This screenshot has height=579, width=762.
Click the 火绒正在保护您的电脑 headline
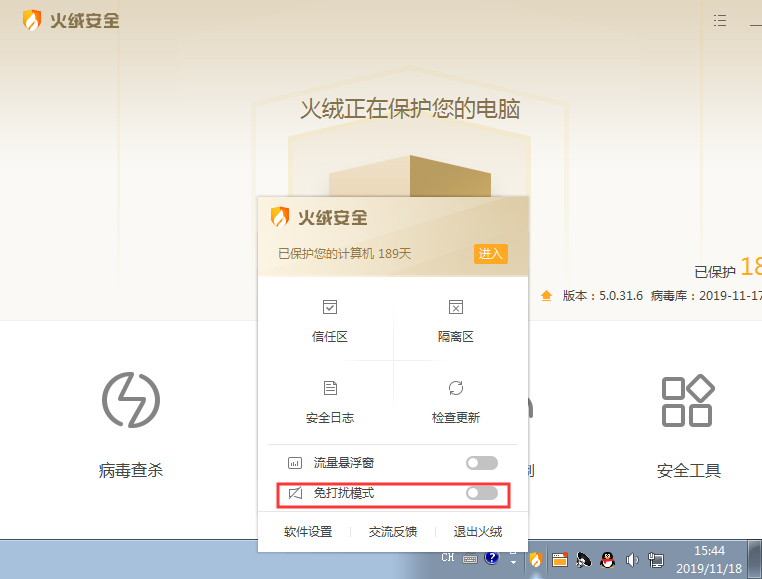coord(410,108)
